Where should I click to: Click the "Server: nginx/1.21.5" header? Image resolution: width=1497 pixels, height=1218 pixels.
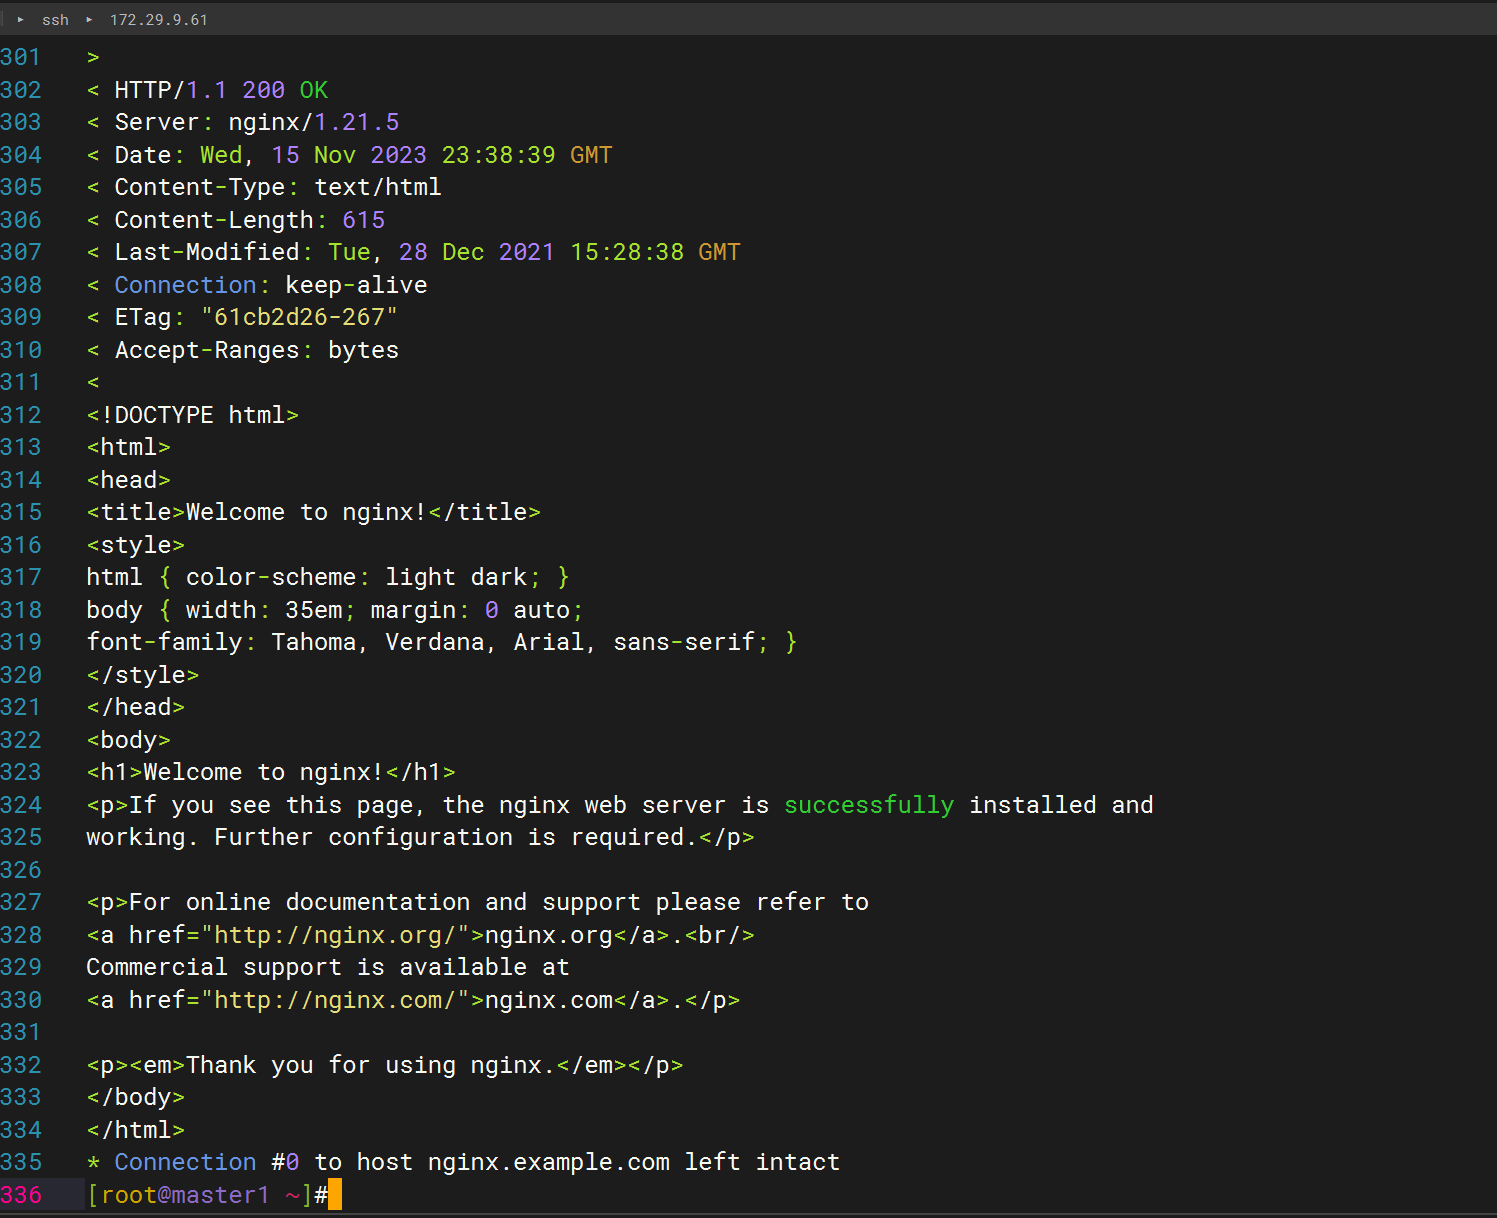click(x=243, y=122)
